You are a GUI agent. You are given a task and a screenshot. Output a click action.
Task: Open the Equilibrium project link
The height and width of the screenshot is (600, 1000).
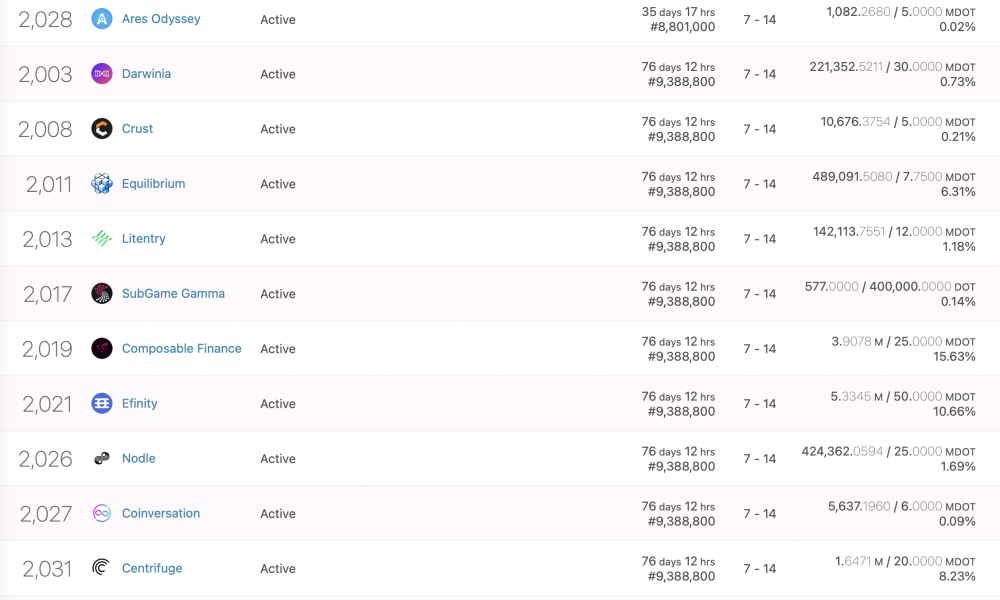click(x=153, y=184)
